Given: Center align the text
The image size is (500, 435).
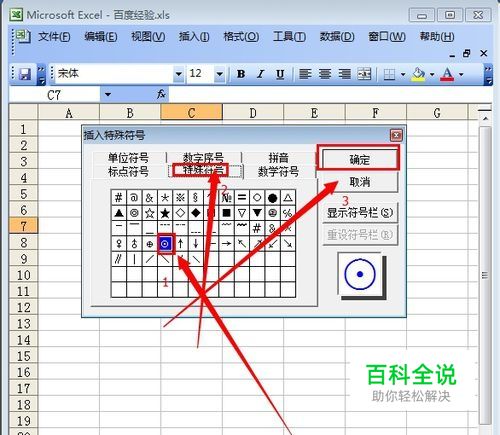Looking at the screenshot, I should [325, 74].
